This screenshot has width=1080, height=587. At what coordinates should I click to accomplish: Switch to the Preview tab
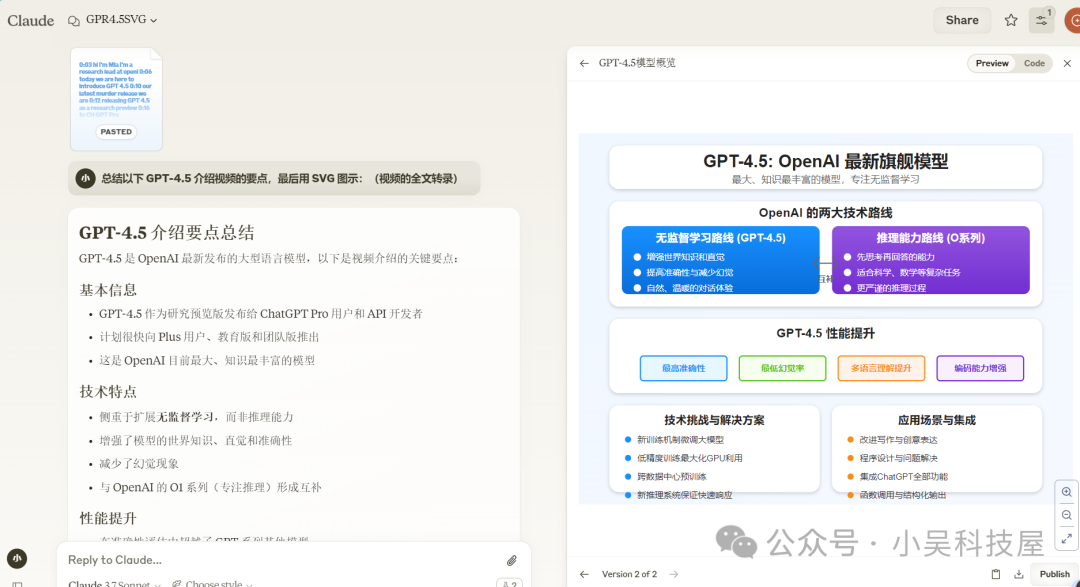pyautogui.click(x=992, y=63)
